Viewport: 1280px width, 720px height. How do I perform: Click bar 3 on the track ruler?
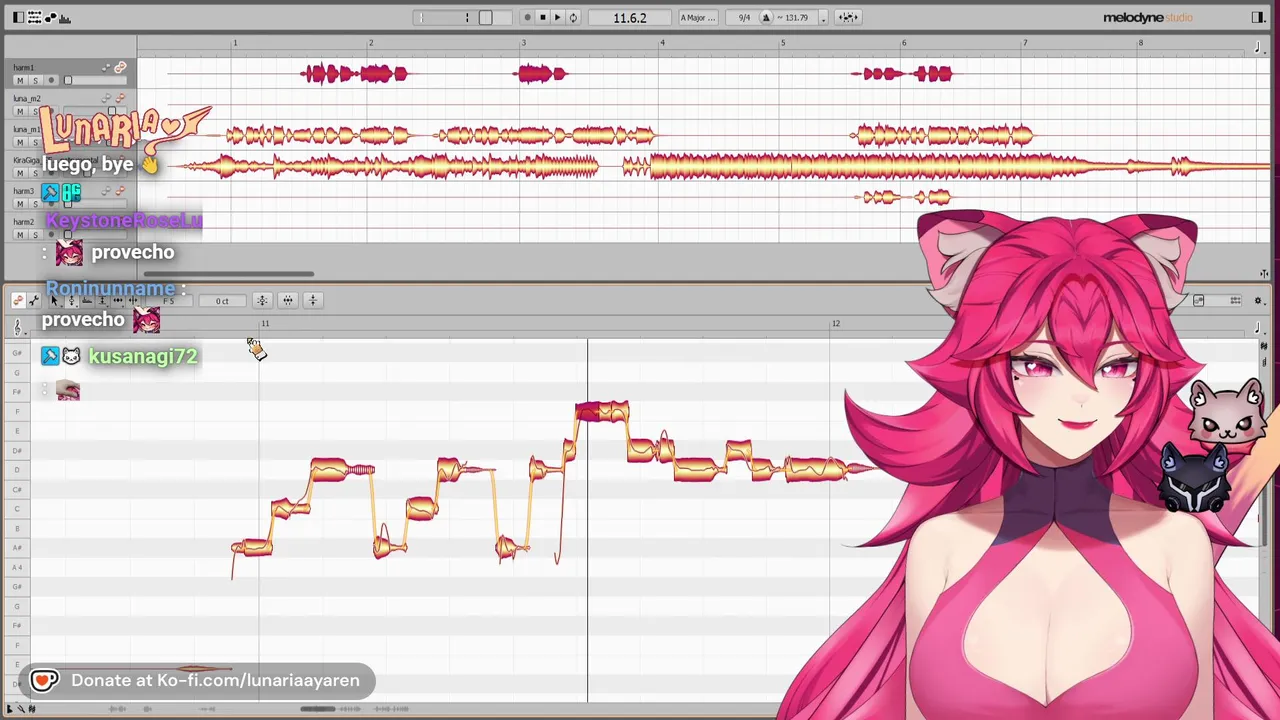tap(523, 43)
